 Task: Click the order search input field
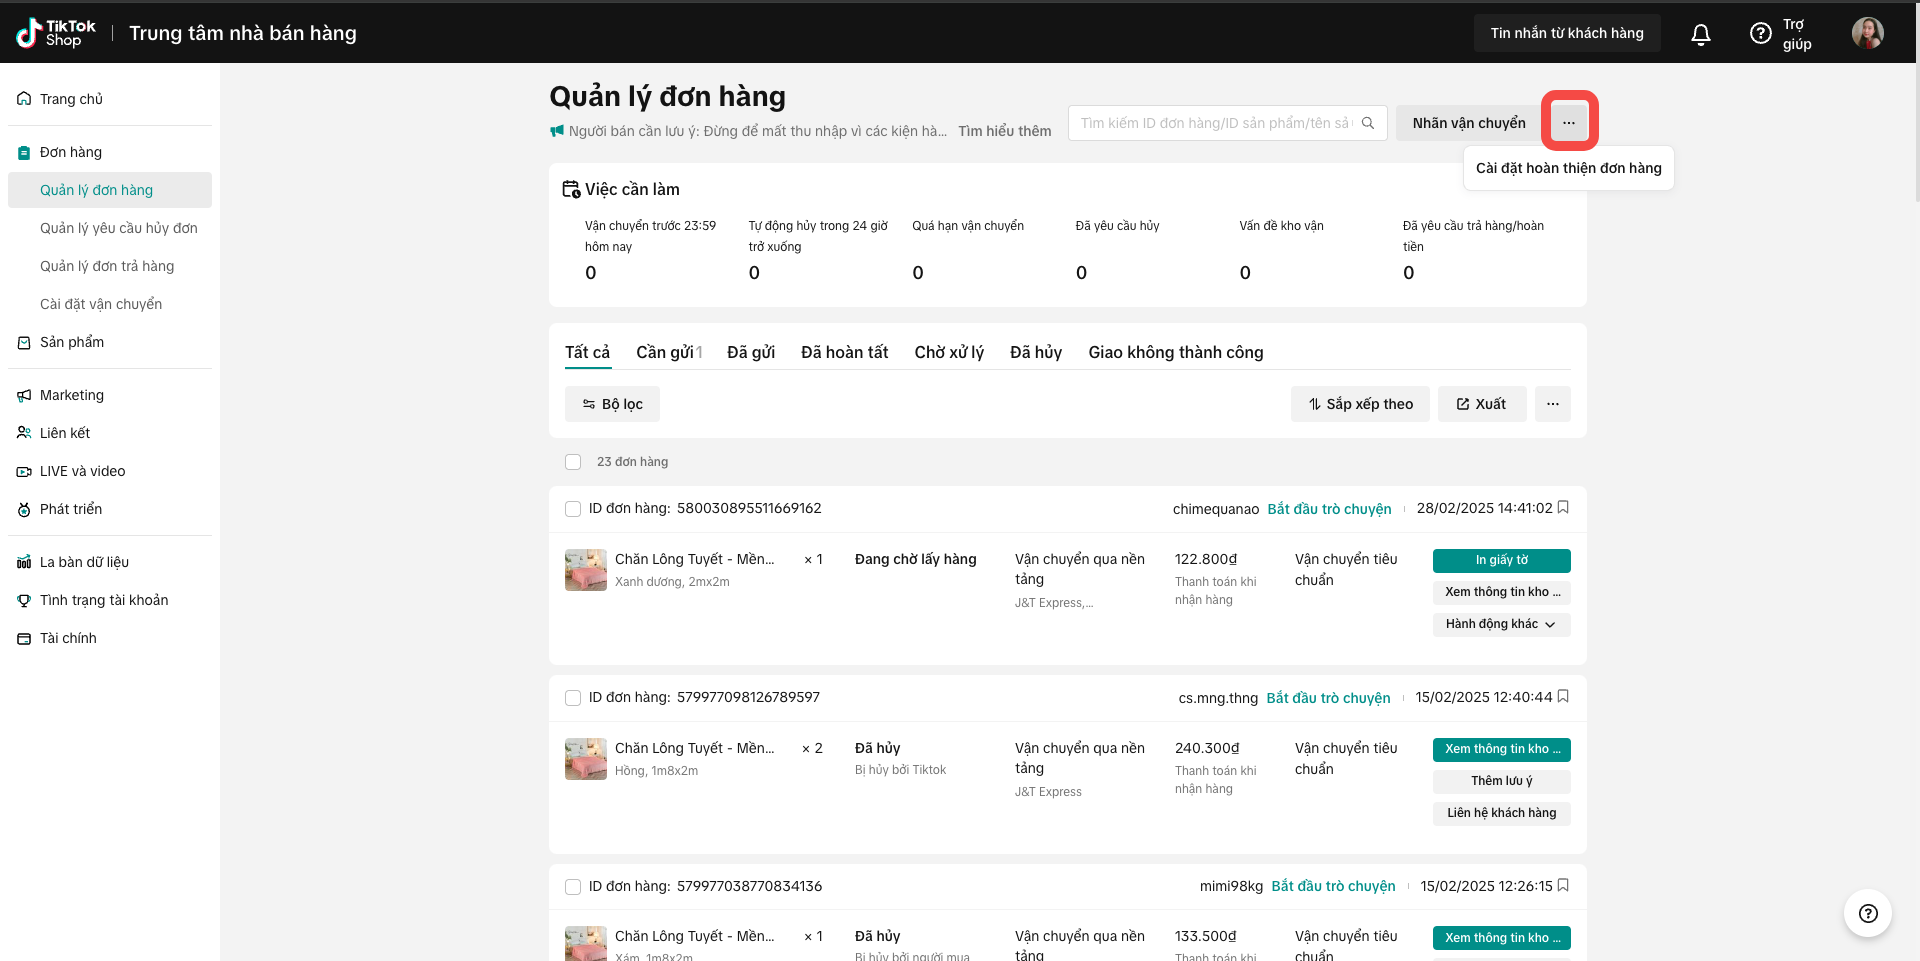(x=1214, y=123)
